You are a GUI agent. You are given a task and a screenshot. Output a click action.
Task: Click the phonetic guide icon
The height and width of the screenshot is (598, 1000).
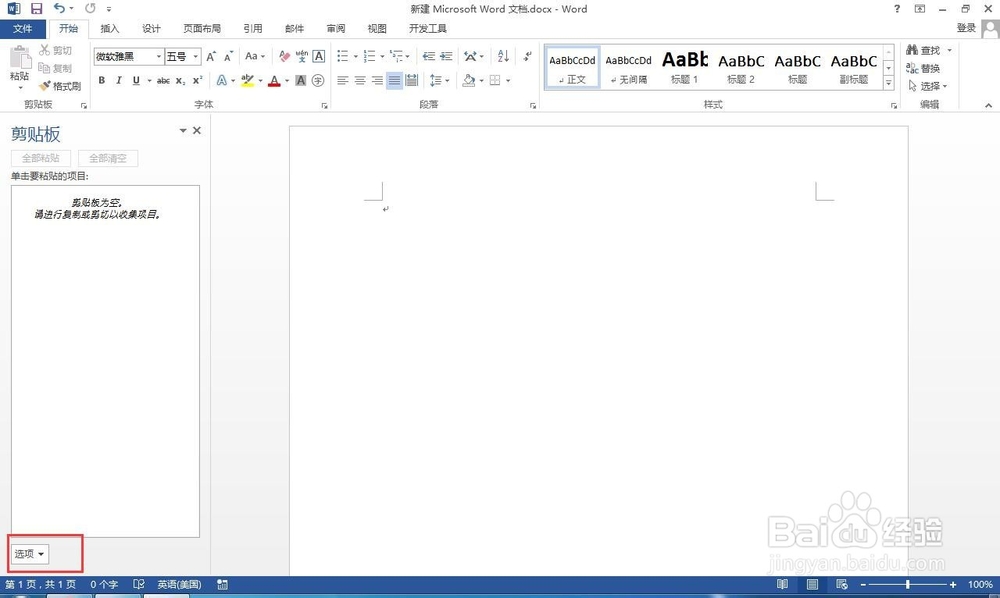302,57
